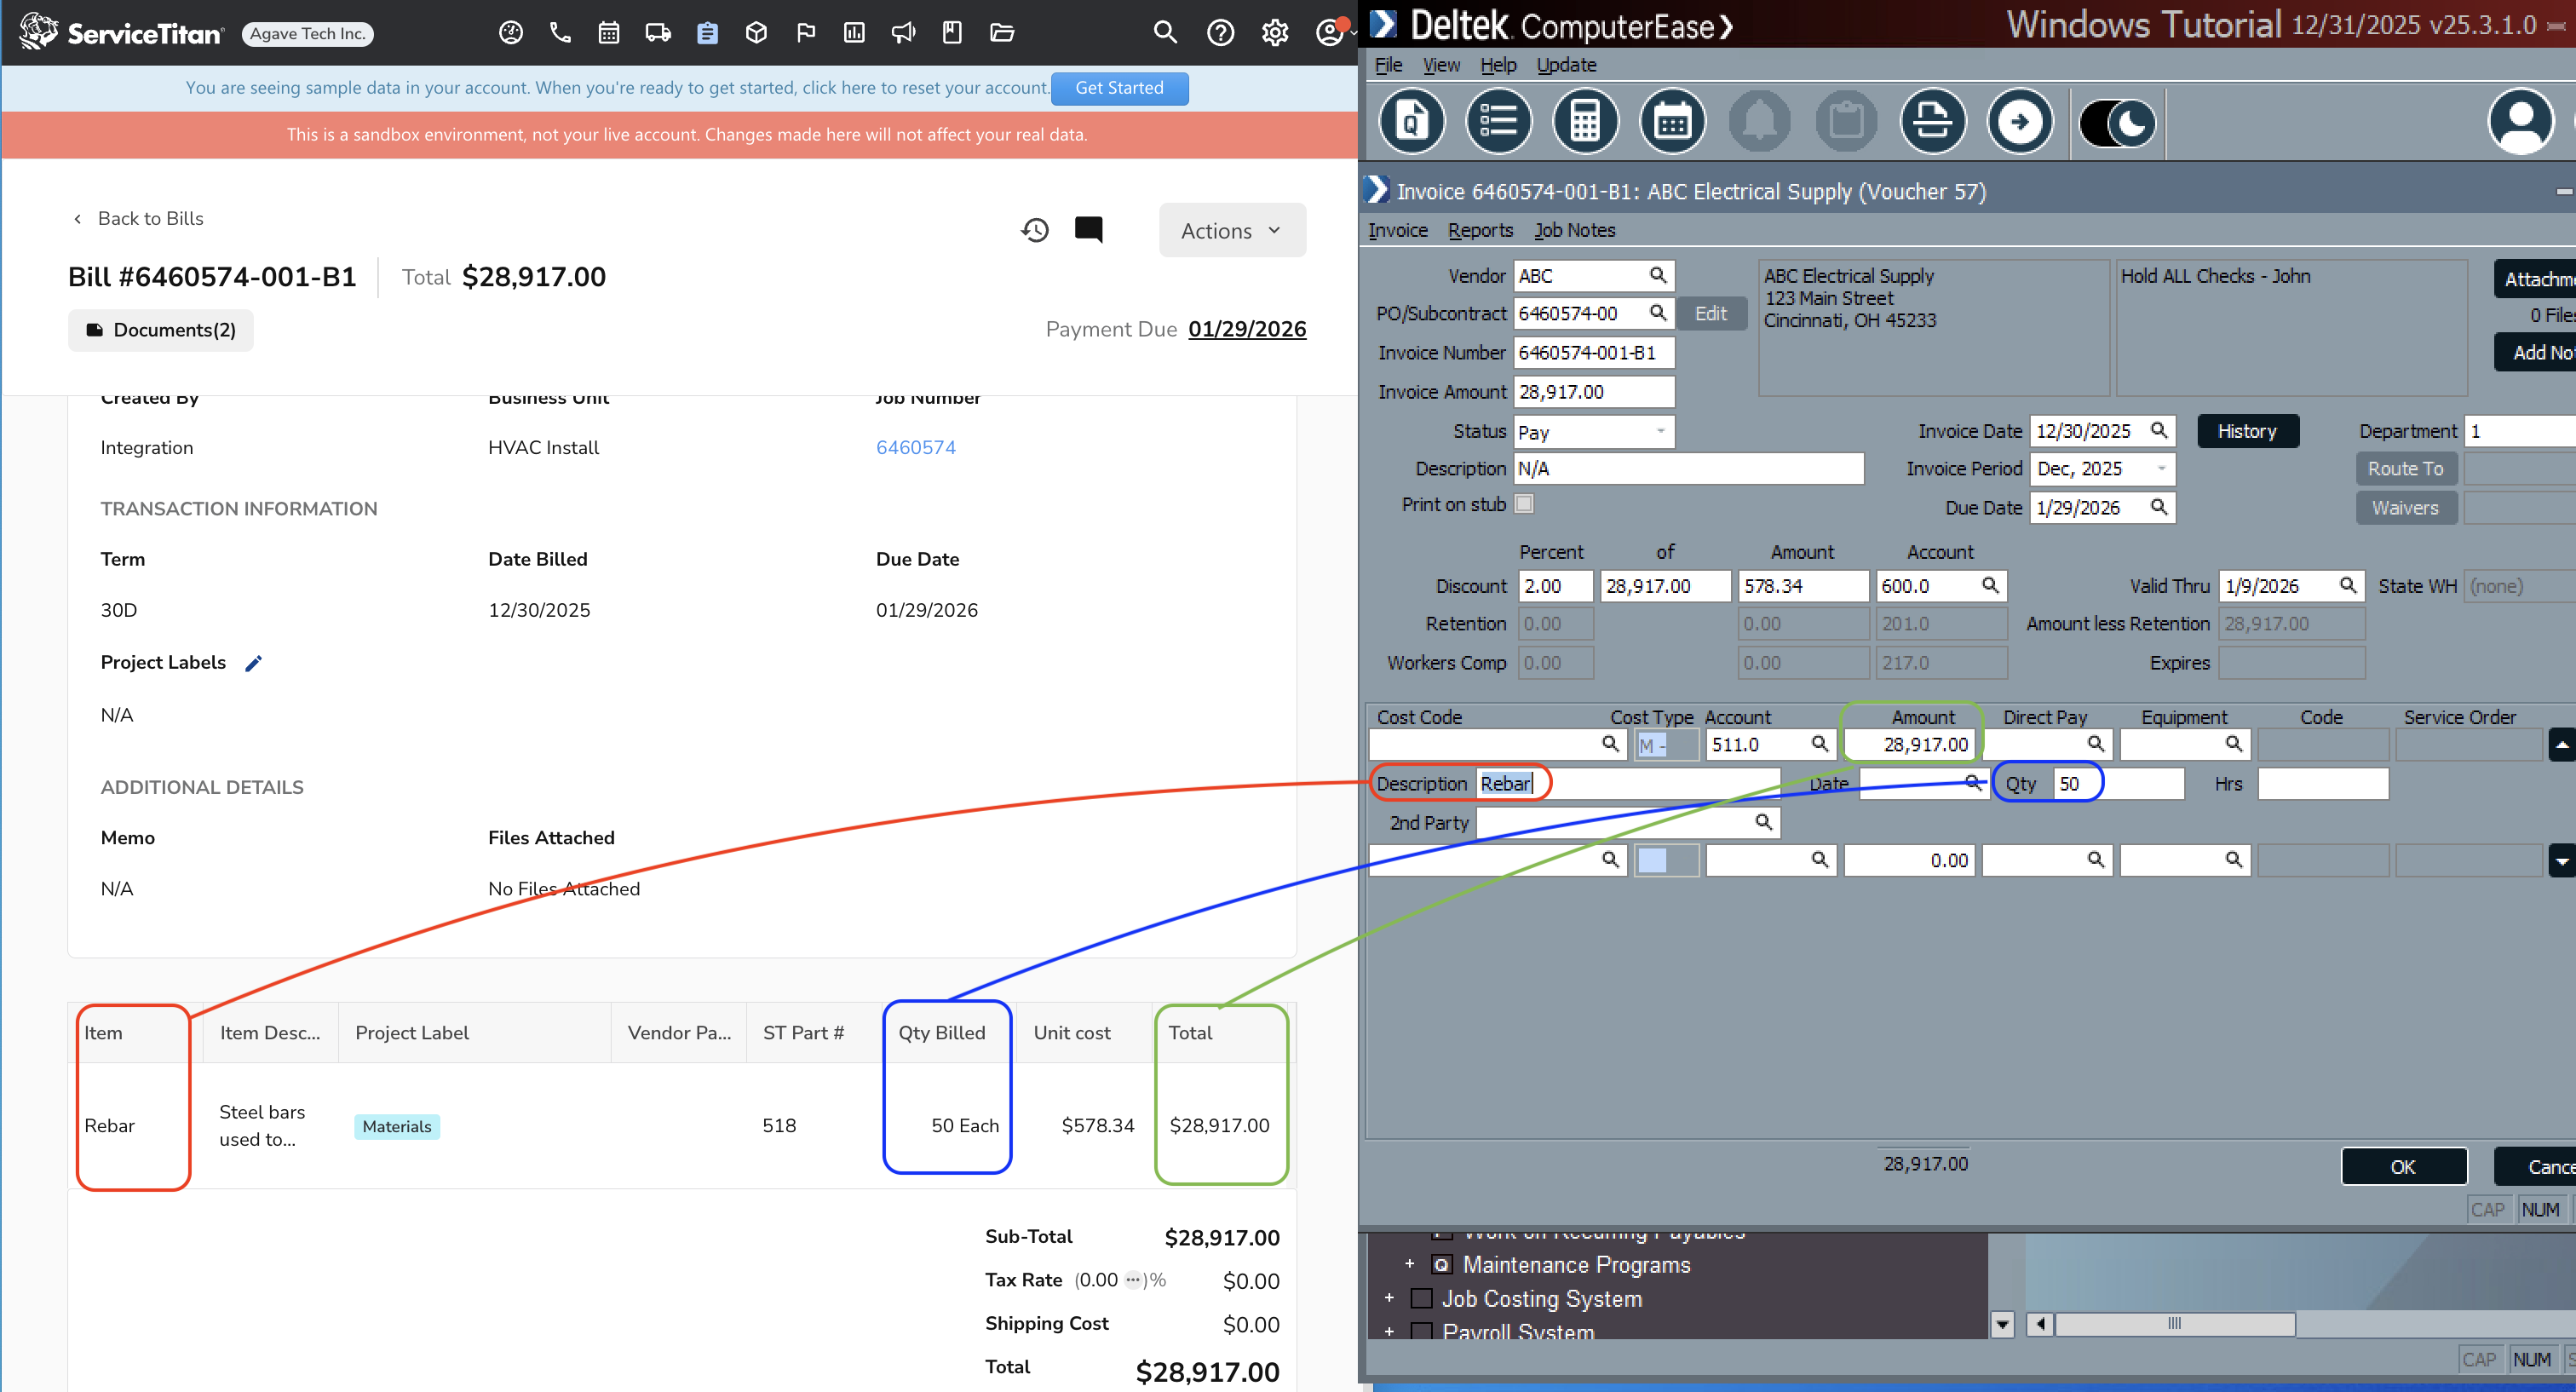Open the Update menu in ComputerEase

(1566, 64)
